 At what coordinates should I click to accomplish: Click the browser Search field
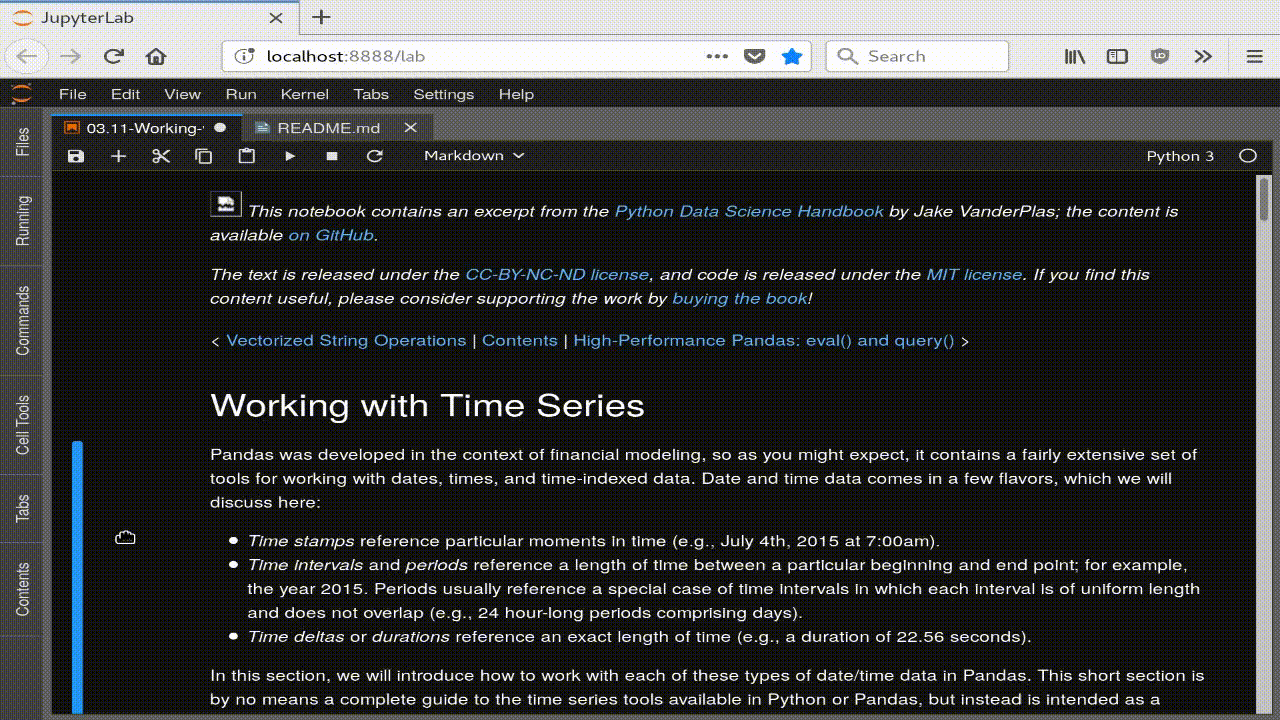point(917,56)
